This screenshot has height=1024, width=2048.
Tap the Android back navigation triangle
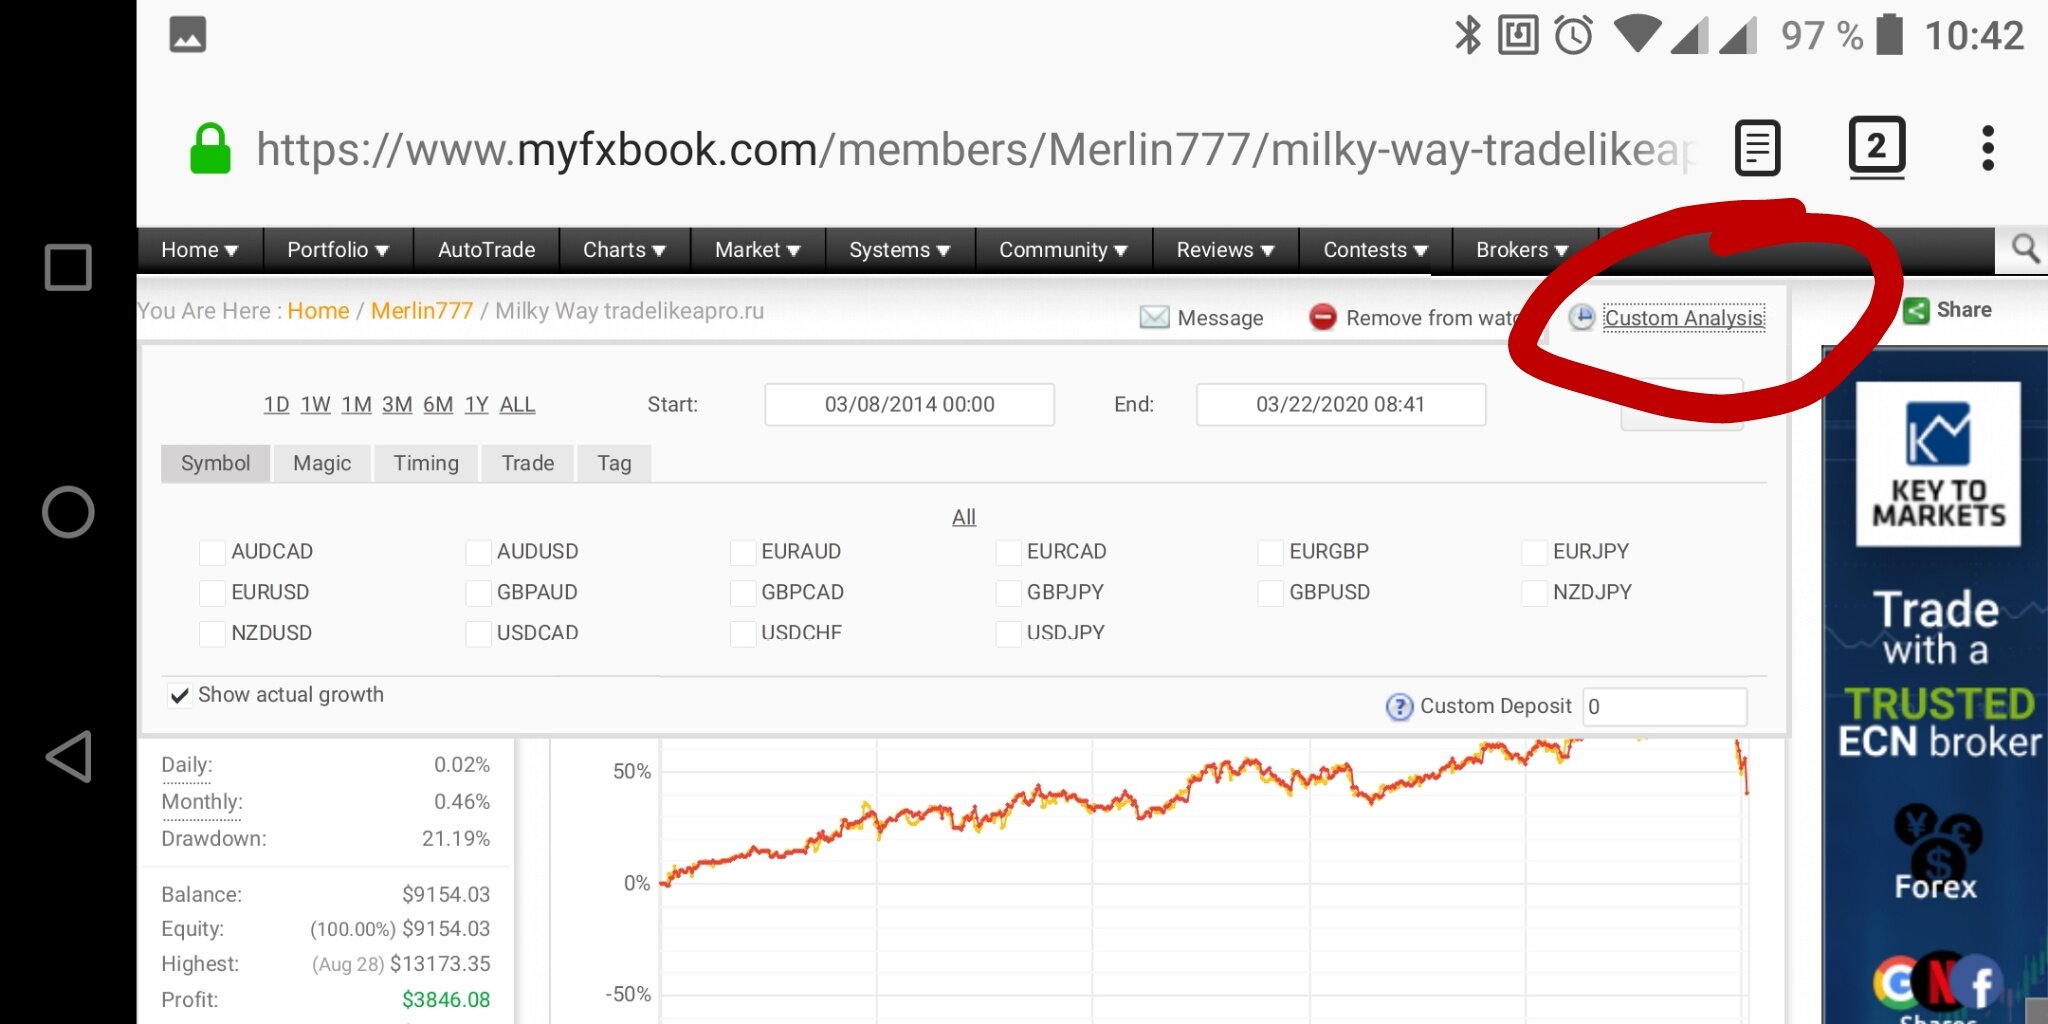pyautogui.click(x=68, y=756)
